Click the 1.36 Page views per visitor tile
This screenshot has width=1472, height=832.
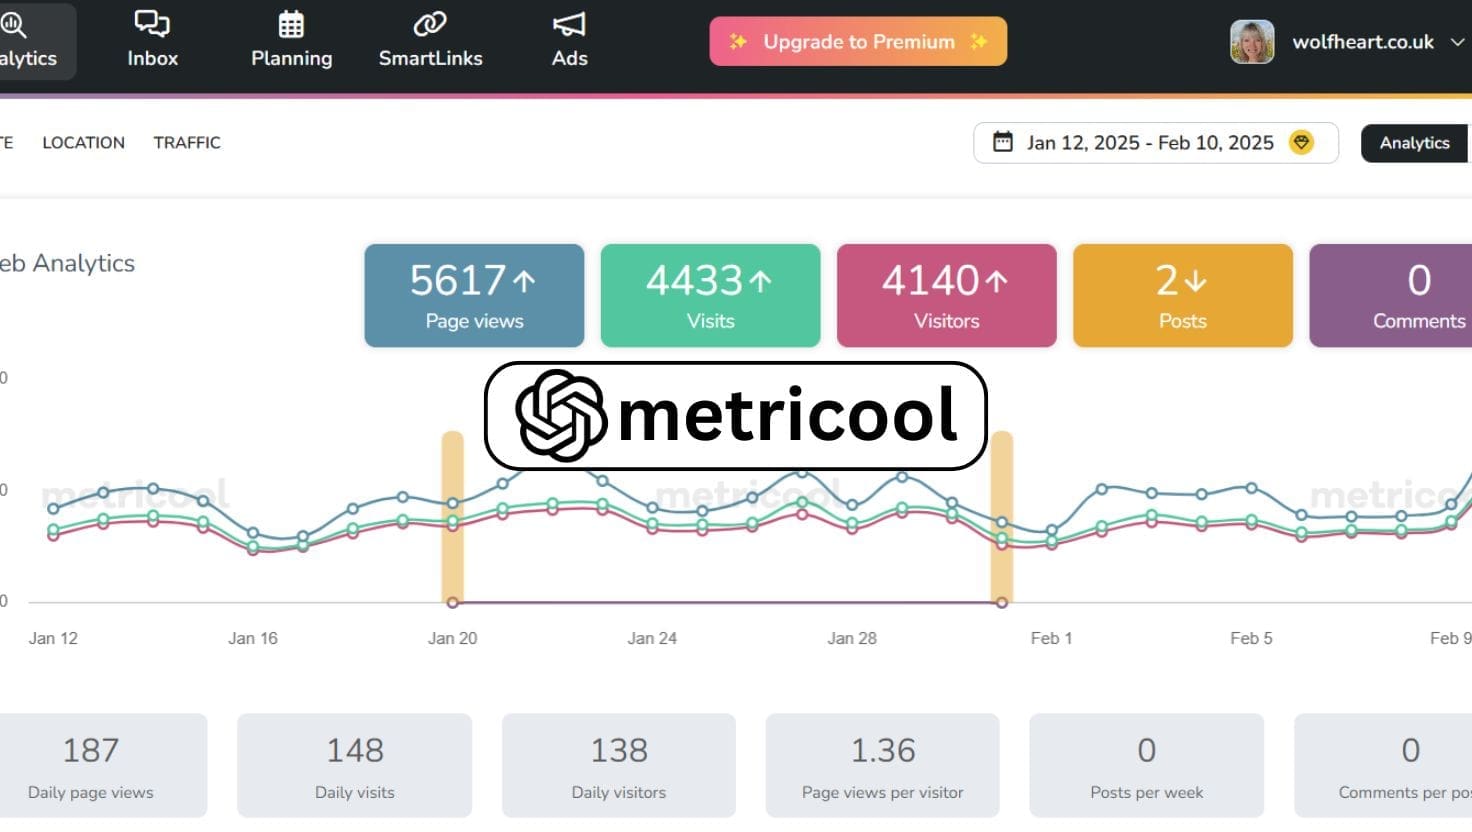[882, 765]
